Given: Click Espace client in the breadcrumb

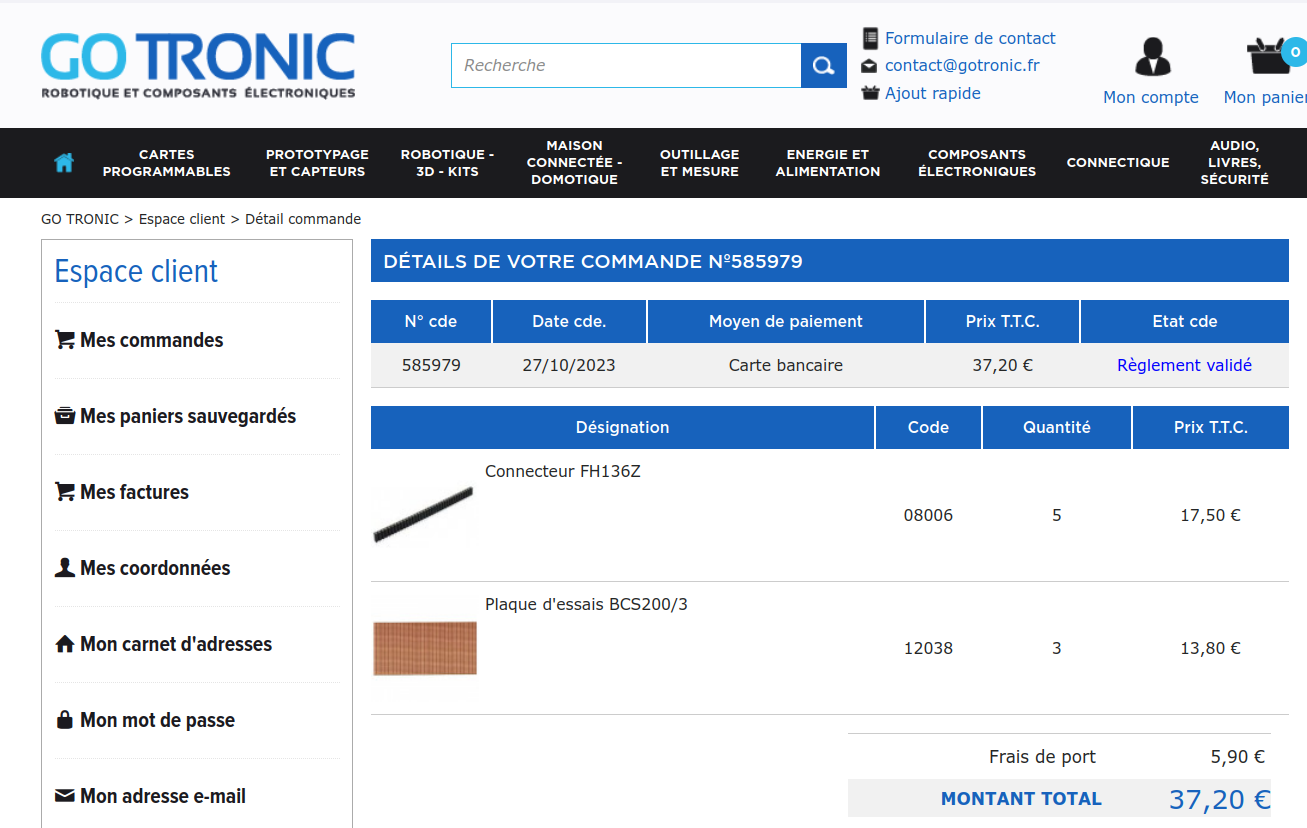Looking at the screenshot, I should (x=181, y=219).
